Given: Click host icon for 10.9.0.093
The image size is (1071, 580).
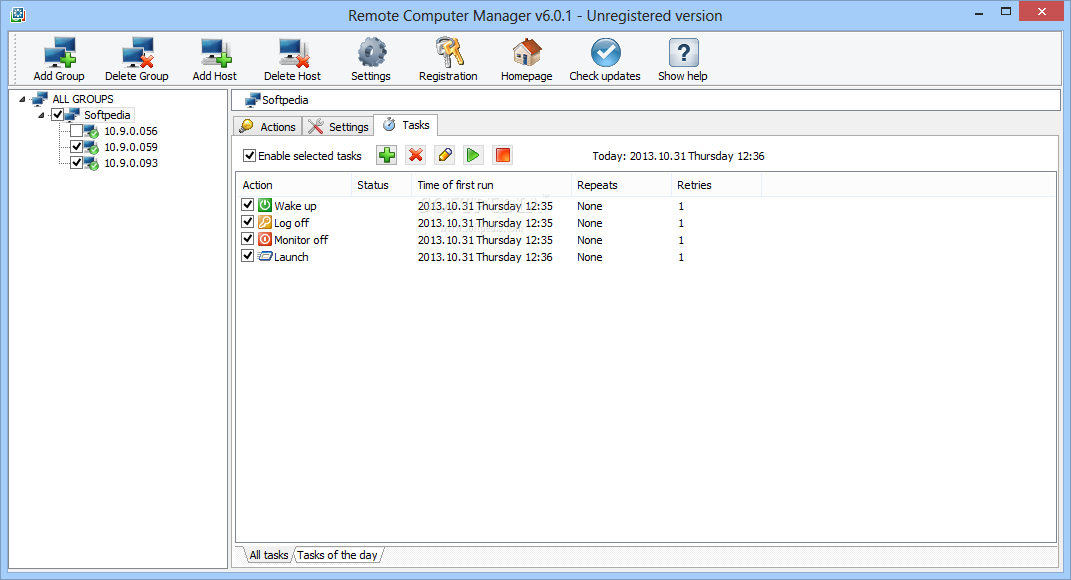Looking at the screenshot, I should pos(92,163).
